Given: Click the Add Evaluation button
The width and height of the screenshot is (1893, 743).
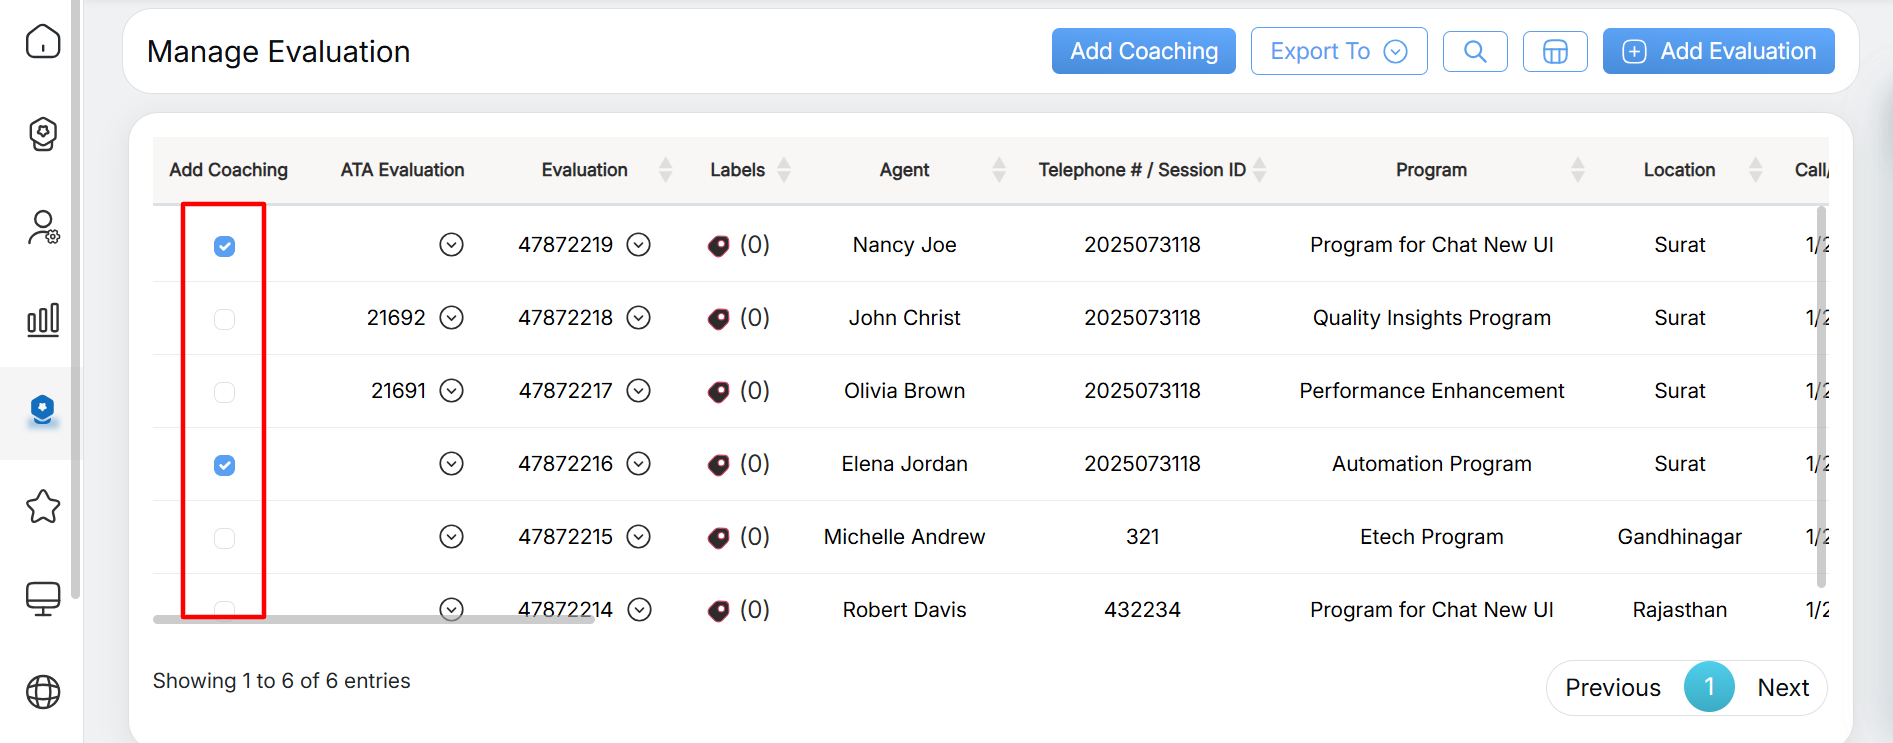Looking at the screenshot, I should click(x=1718, y=51).
